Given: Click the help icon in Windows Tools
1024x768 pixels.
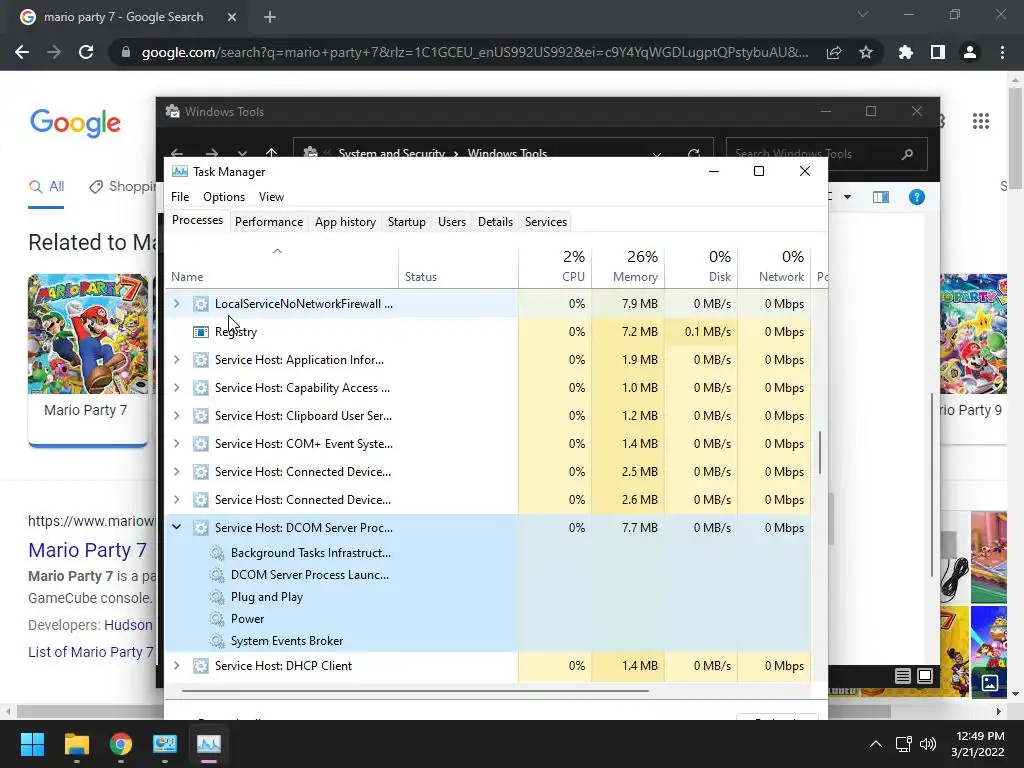Looking at the screenshot, I should [x=916, y=197].
